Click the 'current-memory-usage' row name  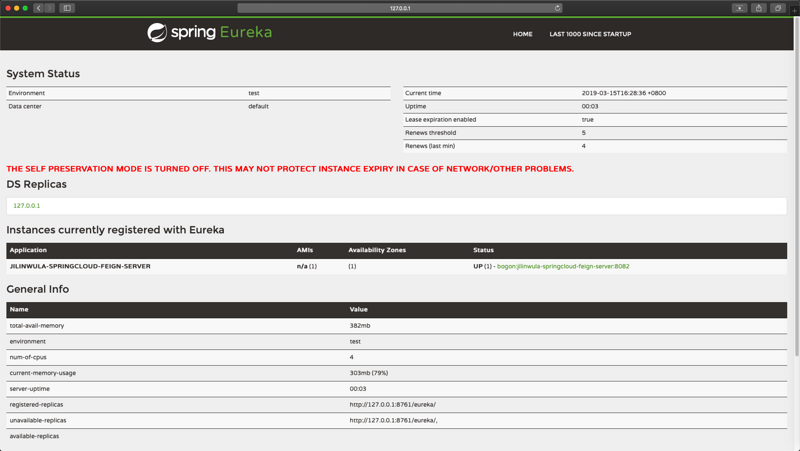point(43,373)
